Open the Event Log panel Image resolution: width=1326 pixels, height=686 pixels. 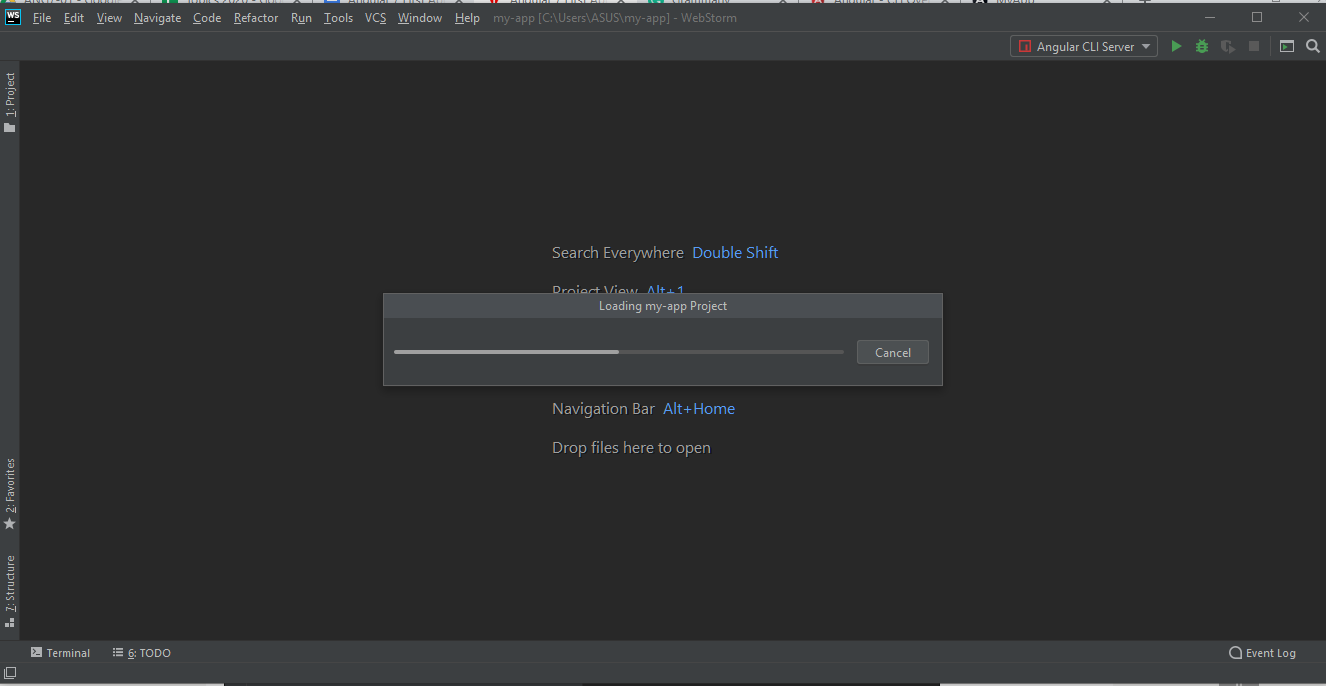point(1262,653)
